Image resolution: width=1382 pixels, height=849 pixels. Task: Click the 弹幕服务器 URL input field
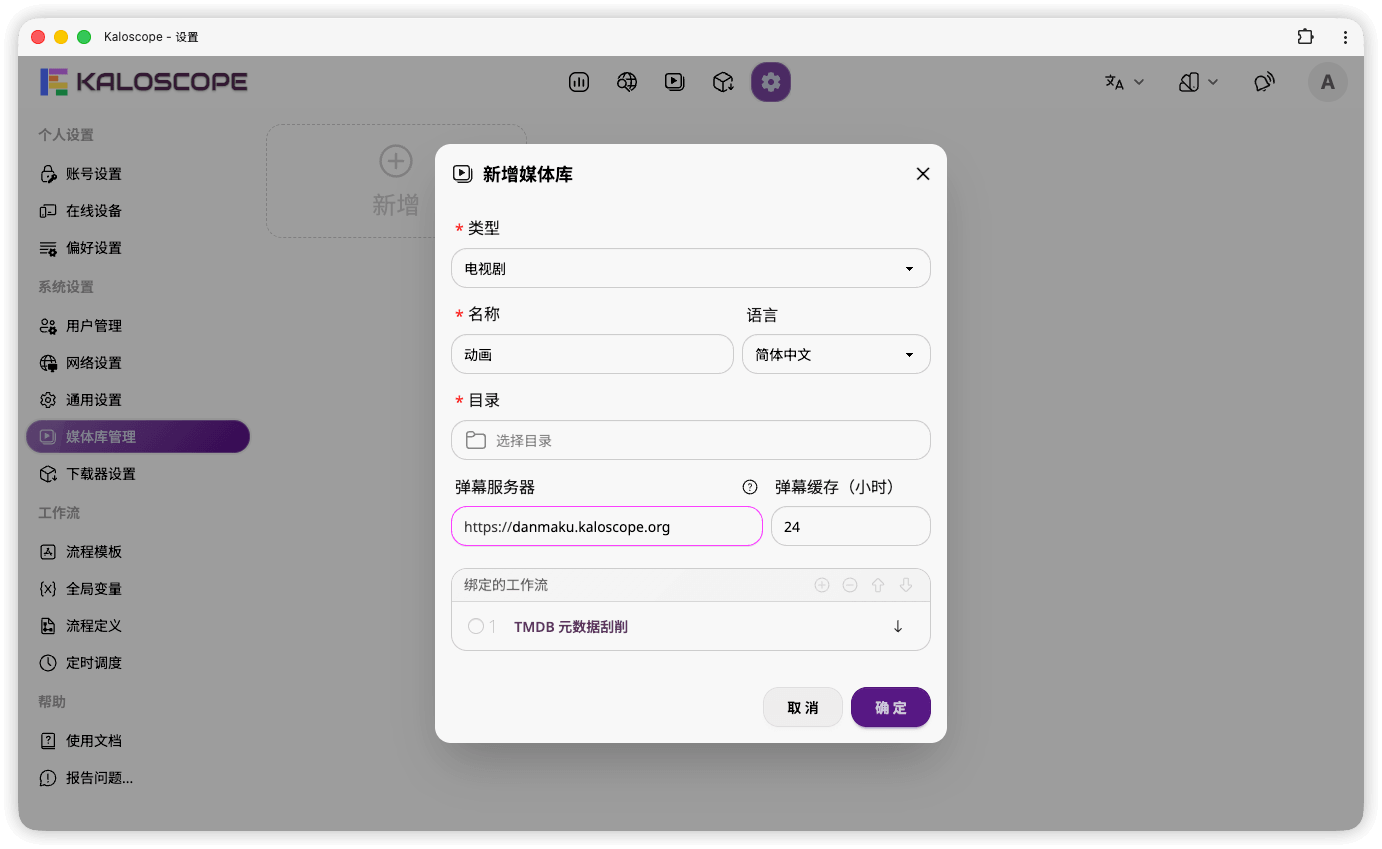[607, 526]
